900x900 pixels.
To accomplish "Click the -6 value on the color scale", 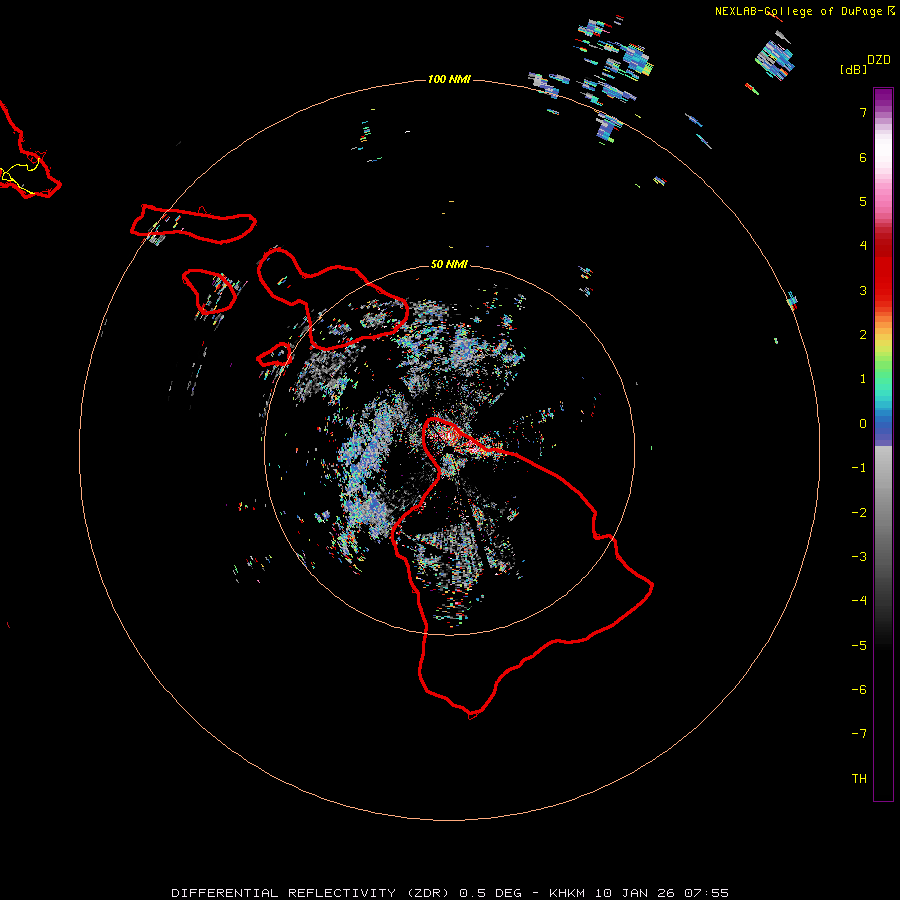I will pos(859,690).
